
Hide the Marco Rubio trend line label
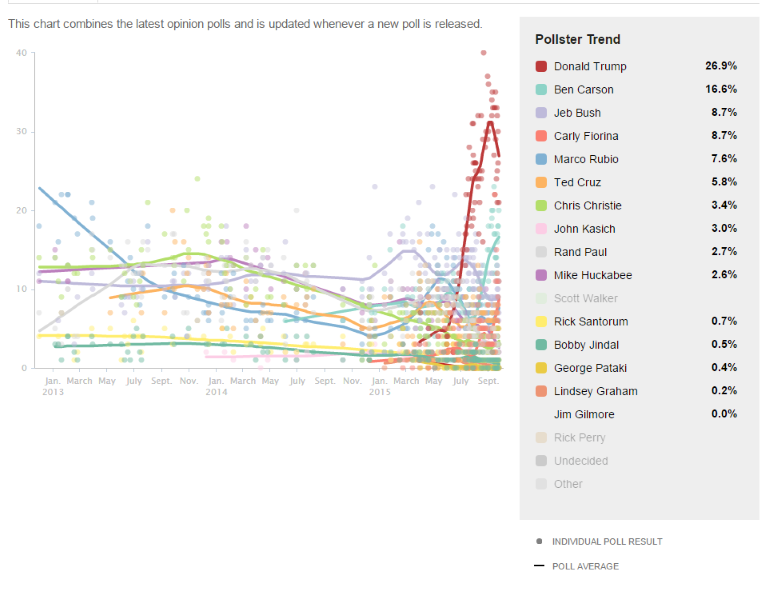tap(586, 159)
